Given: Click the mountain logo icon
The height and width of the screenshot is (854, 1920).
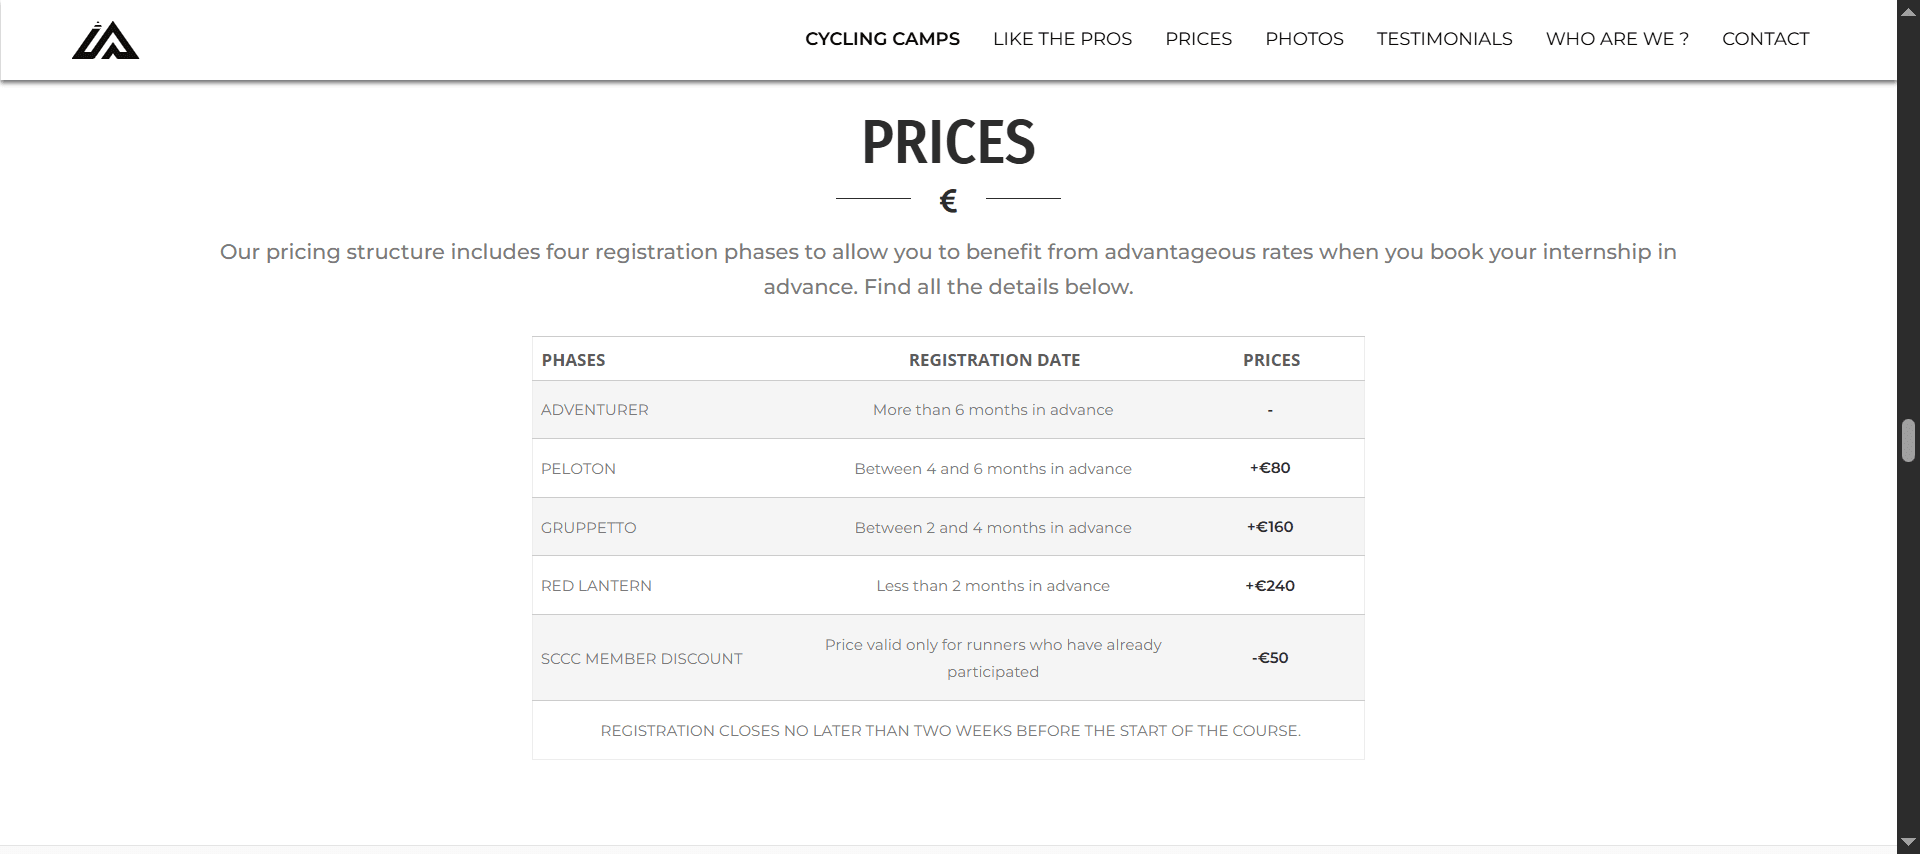Looking at the screenshot, I should tap(105, 40).
